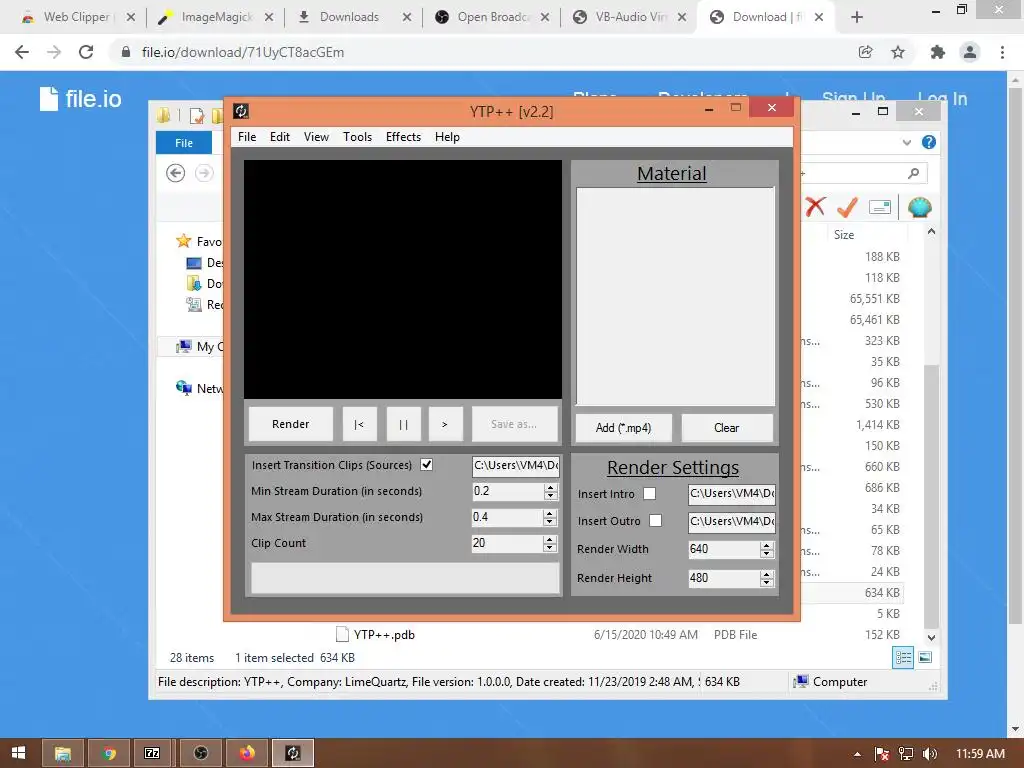Image resolution: width=1024 pixels, height=768 pixels.
Task: Click the rename icon in Explorer toolbar
Action: pyautogui.click(x=880, y=207)
